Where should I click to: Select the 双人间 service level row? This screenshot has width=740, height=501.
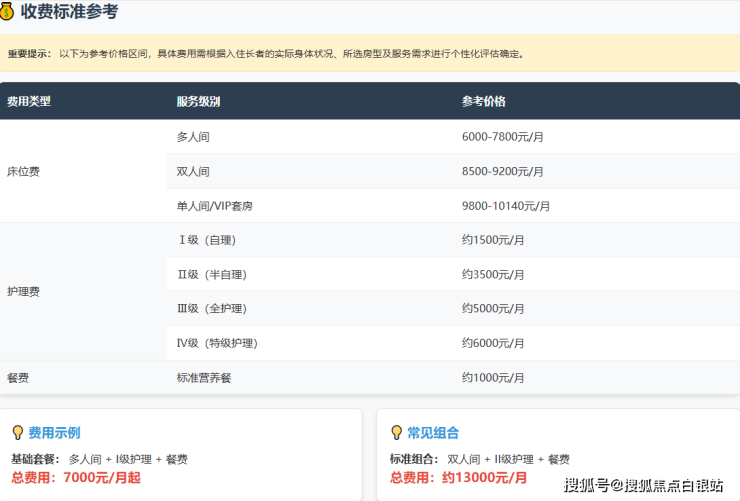[193, 171]
